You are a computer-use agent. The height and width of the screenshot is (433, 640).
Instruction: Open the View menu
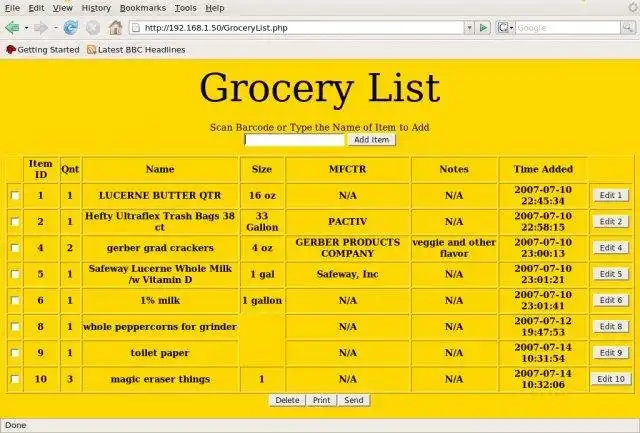(x=62, y=8)
